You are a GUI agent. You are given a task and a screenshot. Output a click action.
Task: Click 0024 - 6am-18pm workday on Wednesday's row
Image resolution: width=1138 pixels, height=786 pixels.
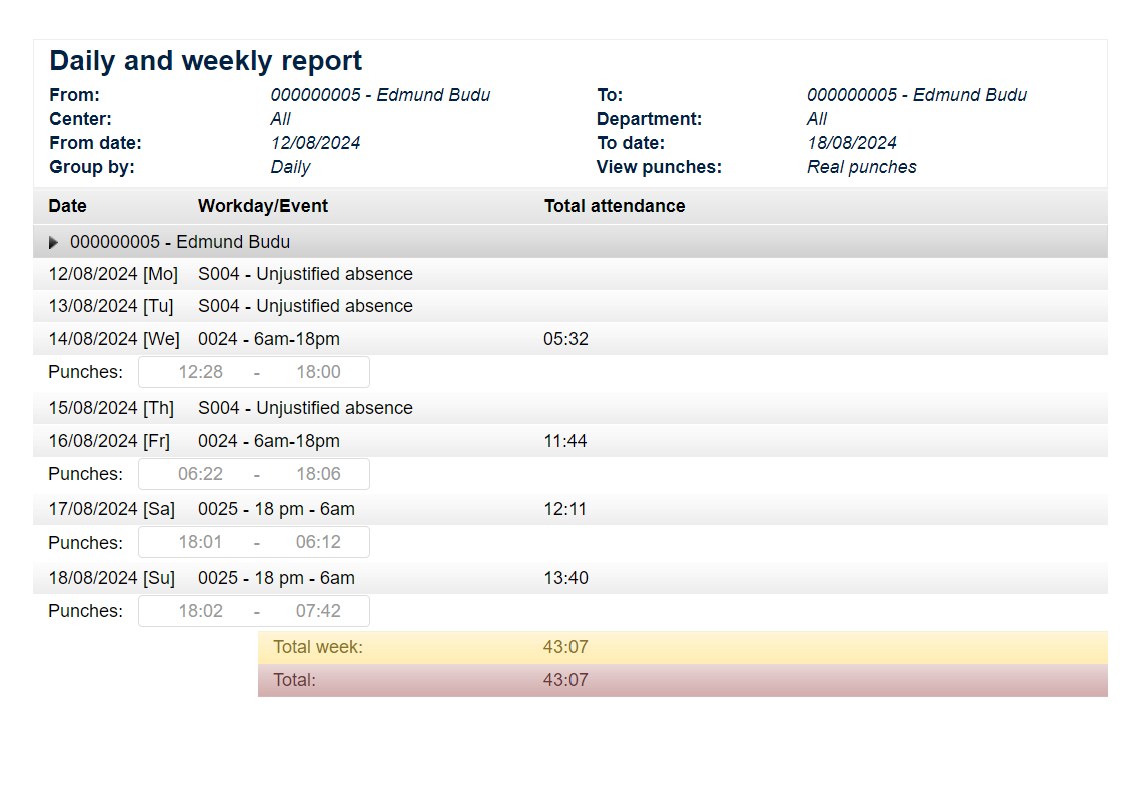coord(269,339)
